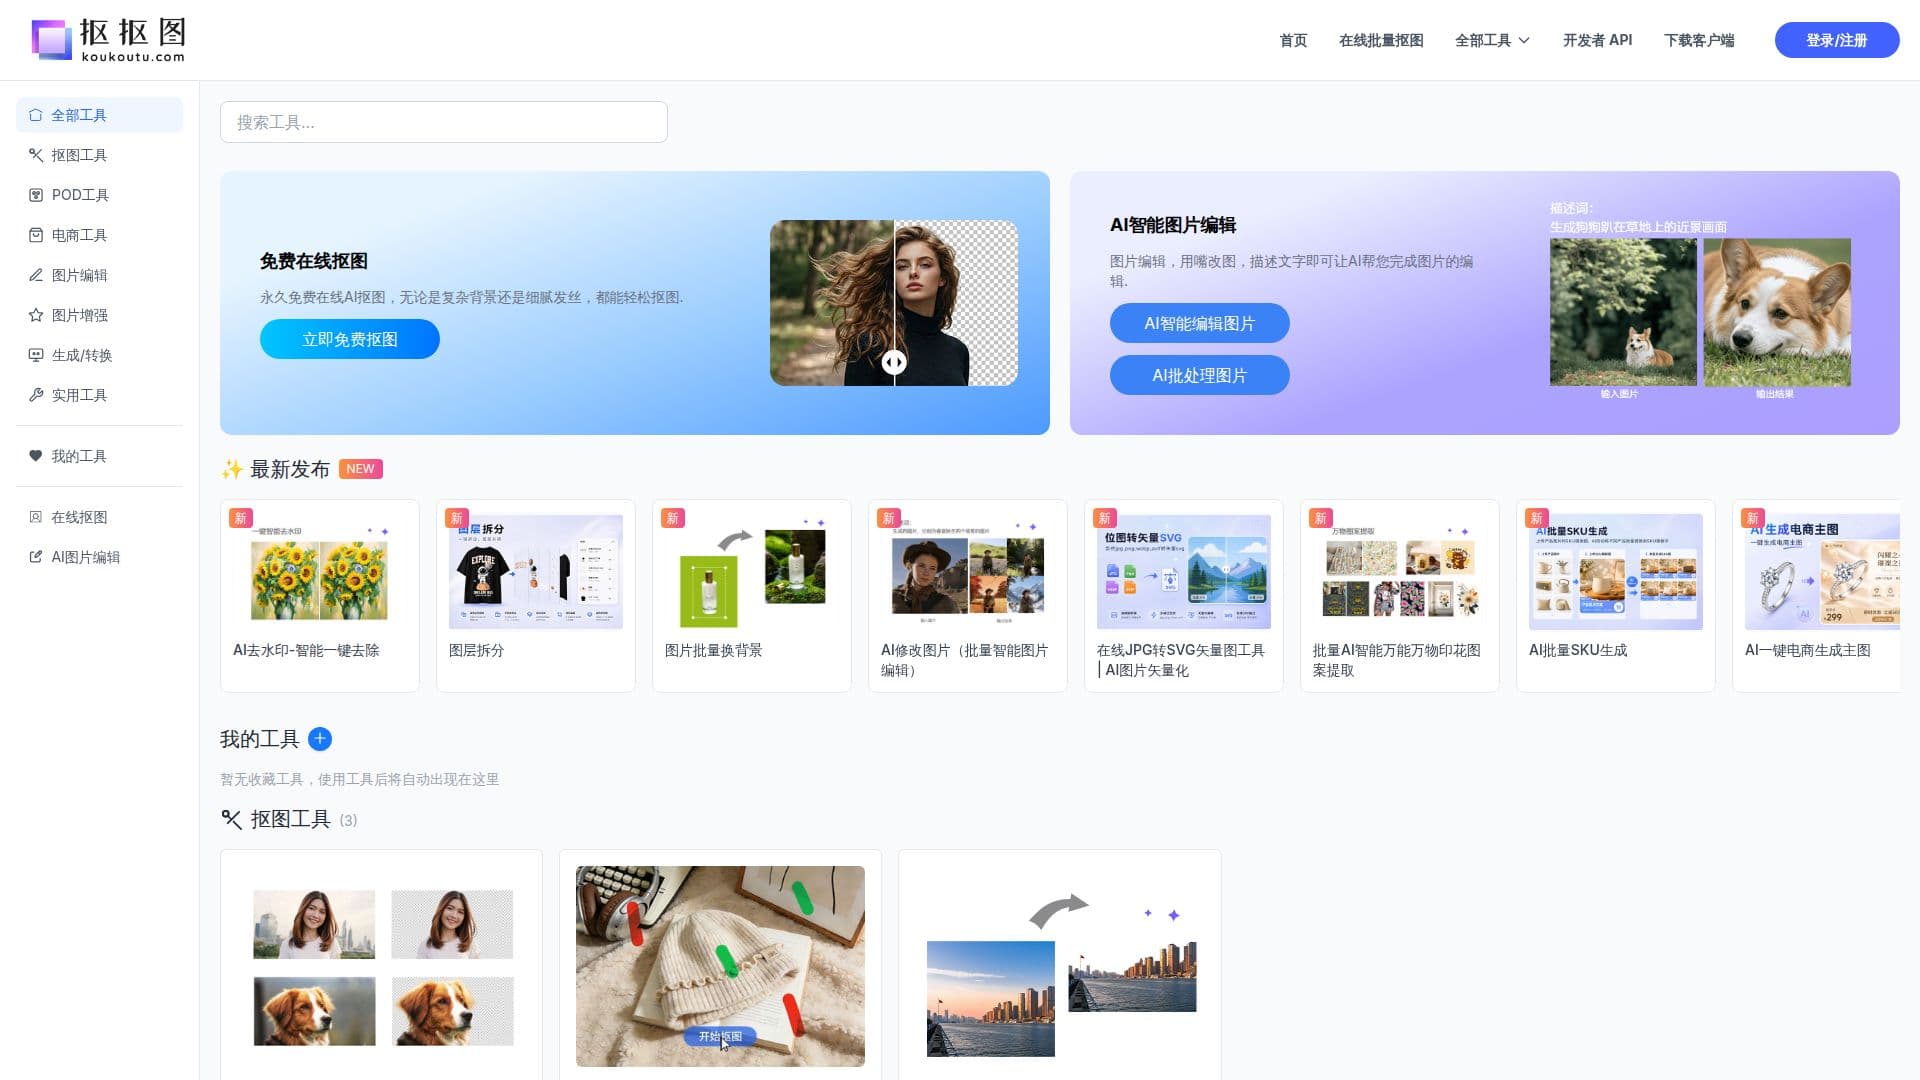Image resolution: width=1920 pixels, height=1080 pixels.
Task: Open the 图层拆分 tool card
Action: pos(536,596)
